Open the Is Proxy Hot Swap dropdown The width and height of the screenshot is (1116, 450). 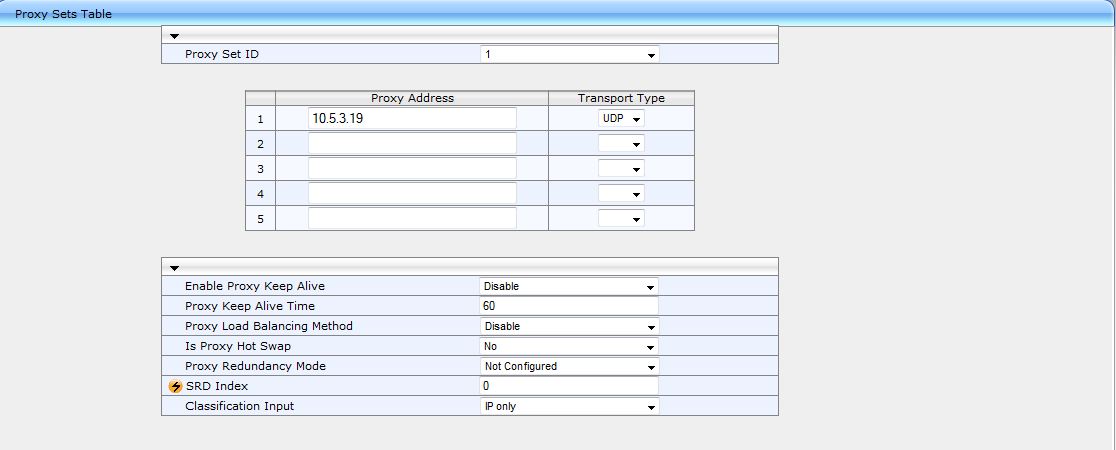pyautogui.click(x=569, y=347)
